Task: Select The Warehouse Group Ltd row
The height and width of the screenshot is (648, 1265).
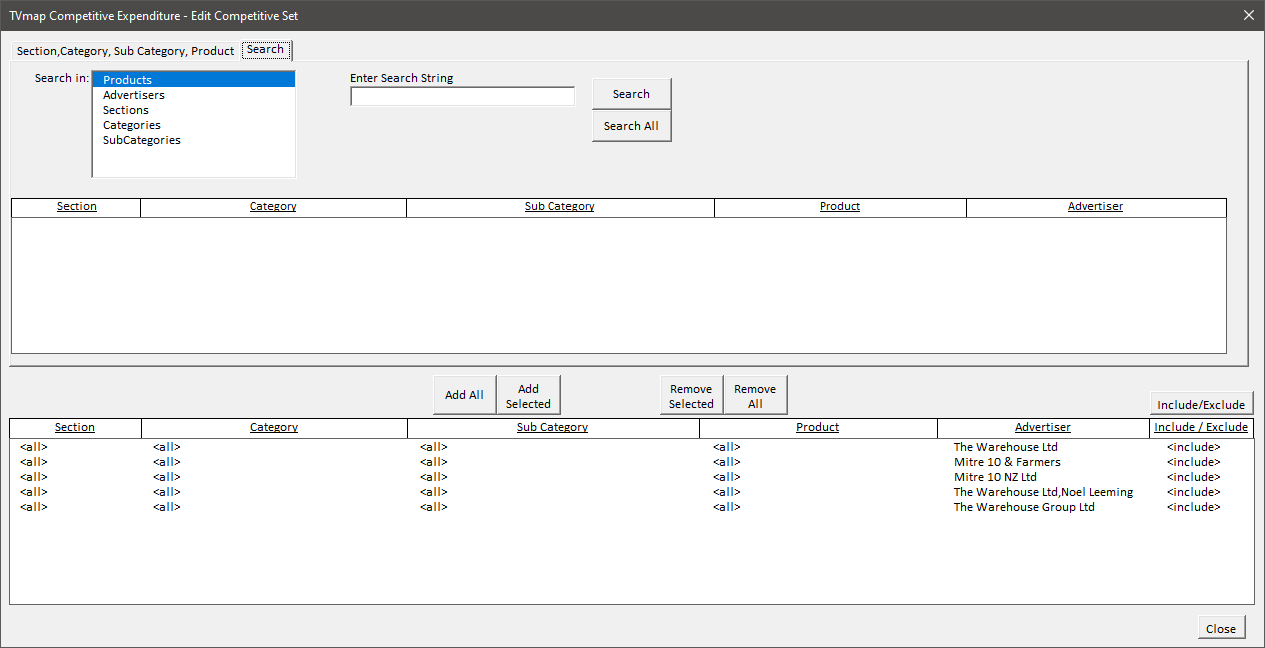Action: 631,507
